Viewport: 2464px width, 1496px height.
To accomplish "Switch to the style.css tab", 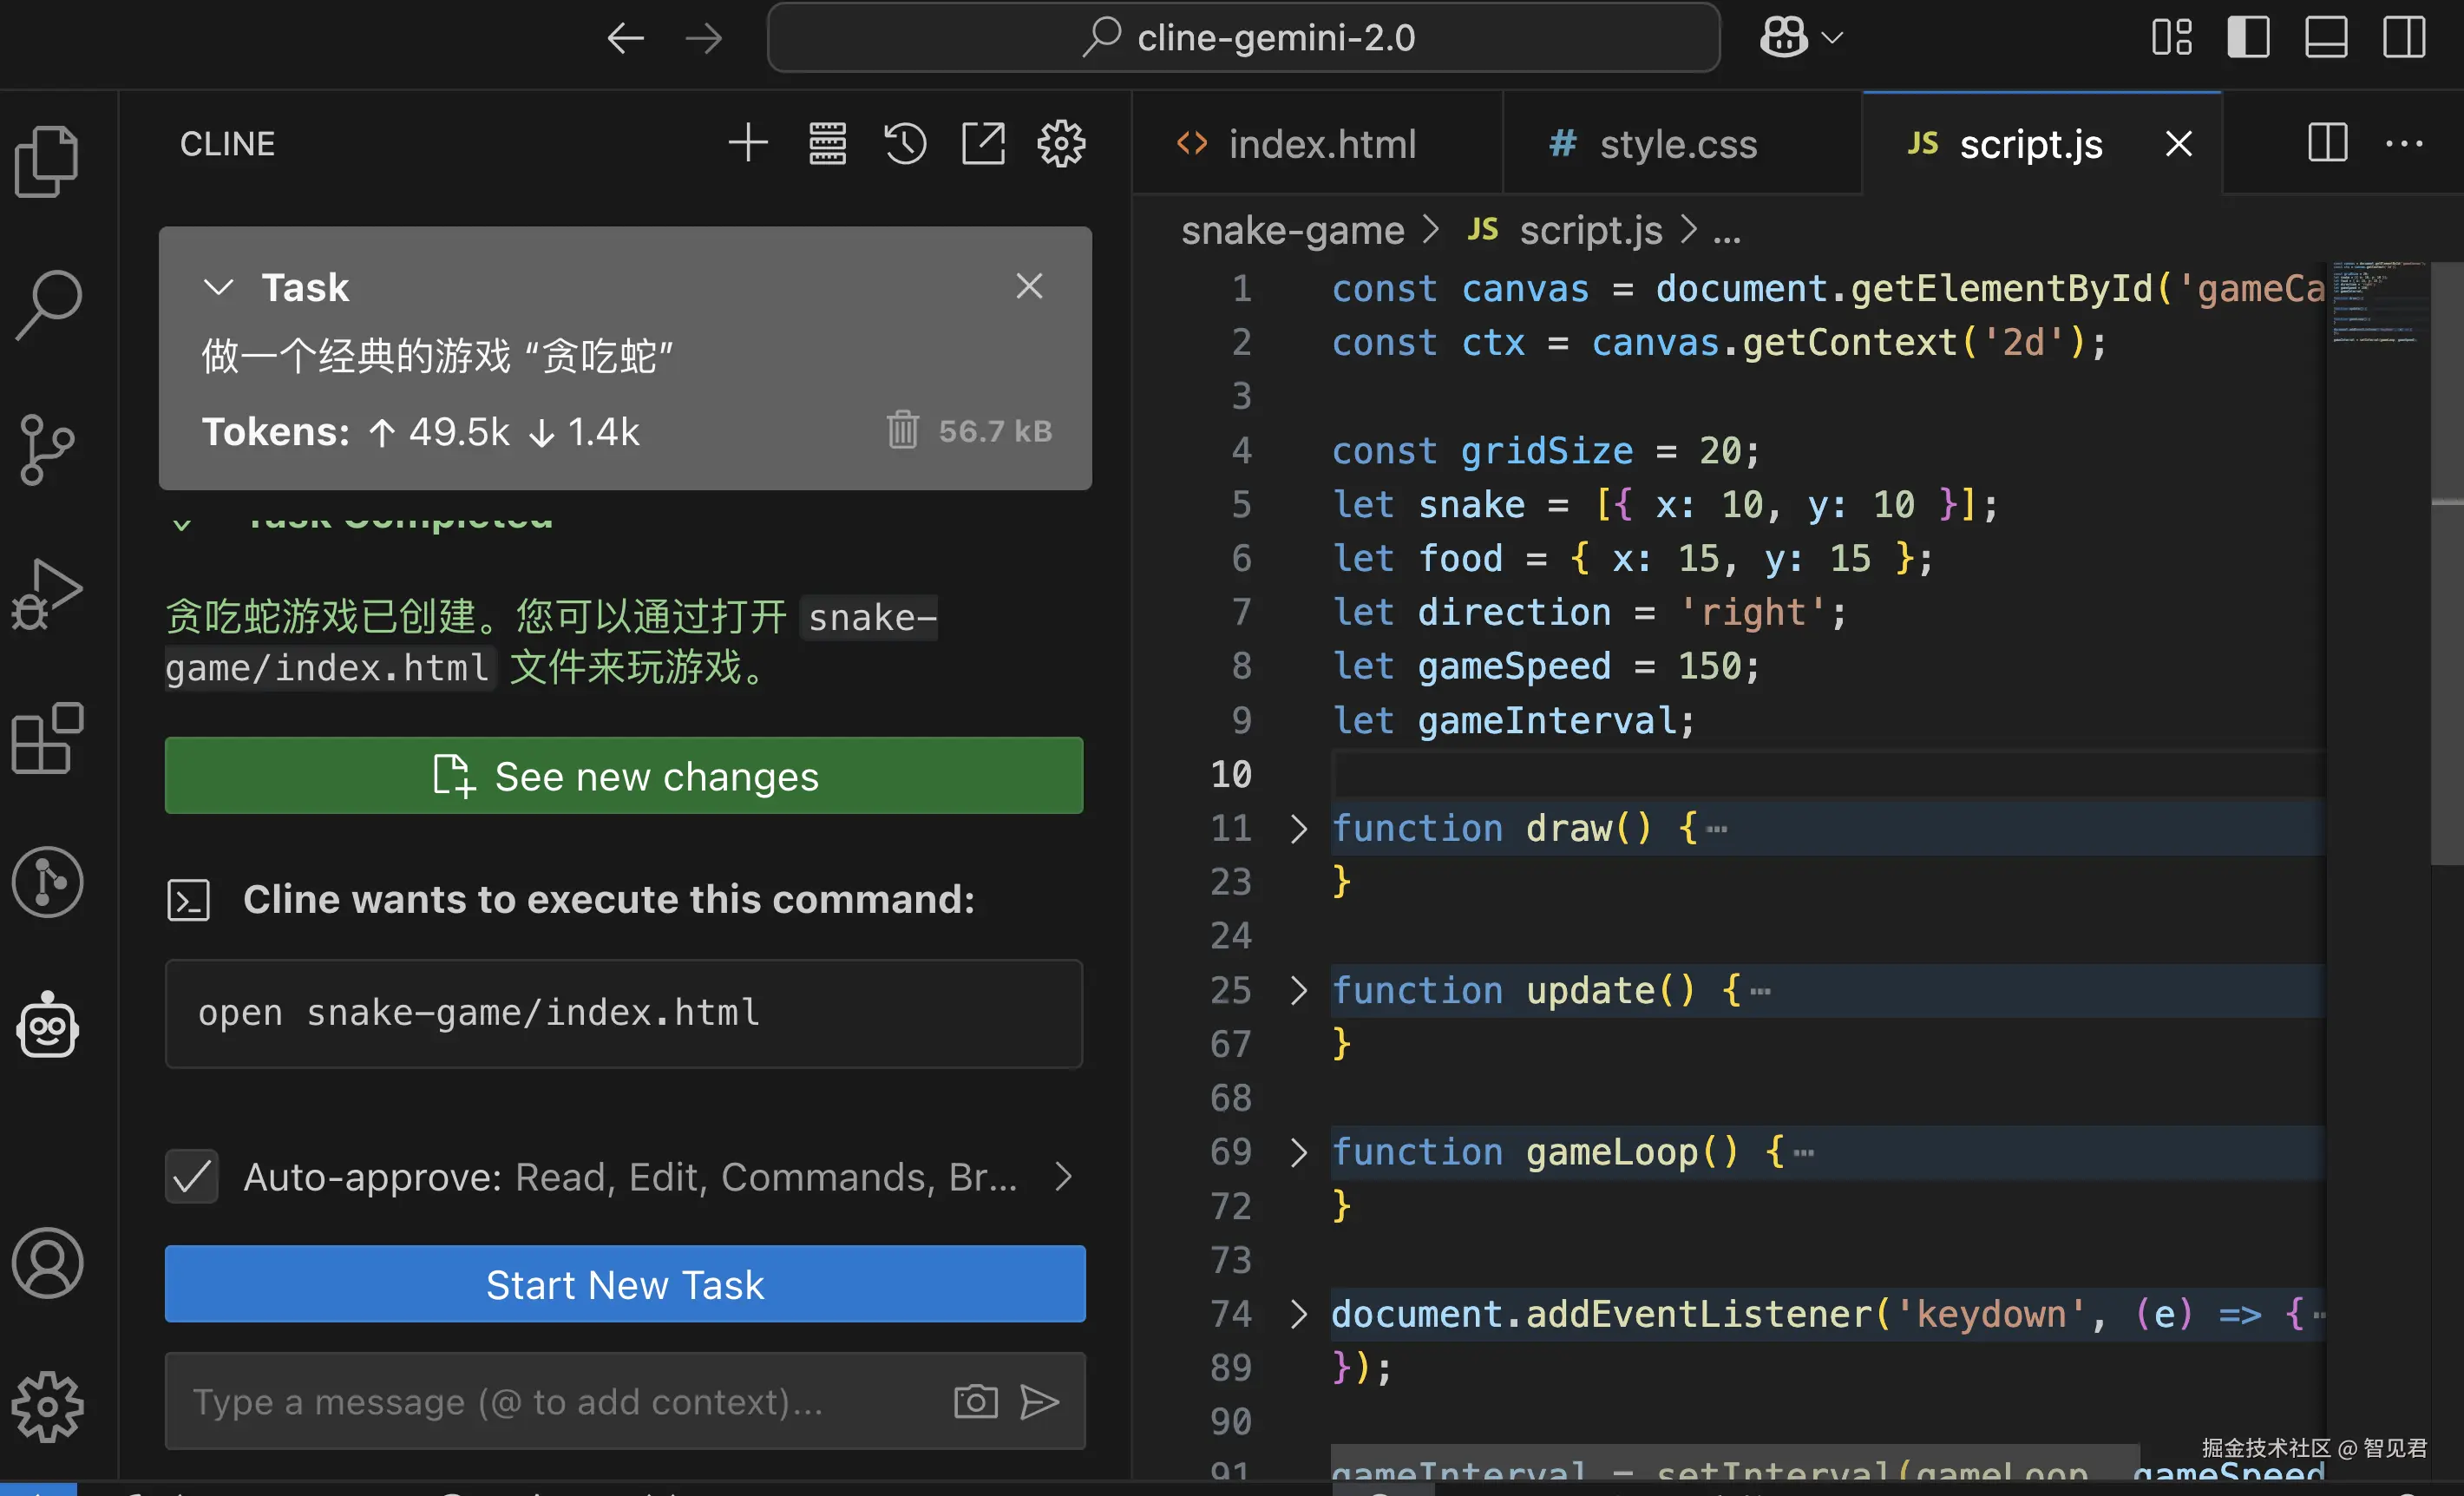I will click(x=1677, y=144).
